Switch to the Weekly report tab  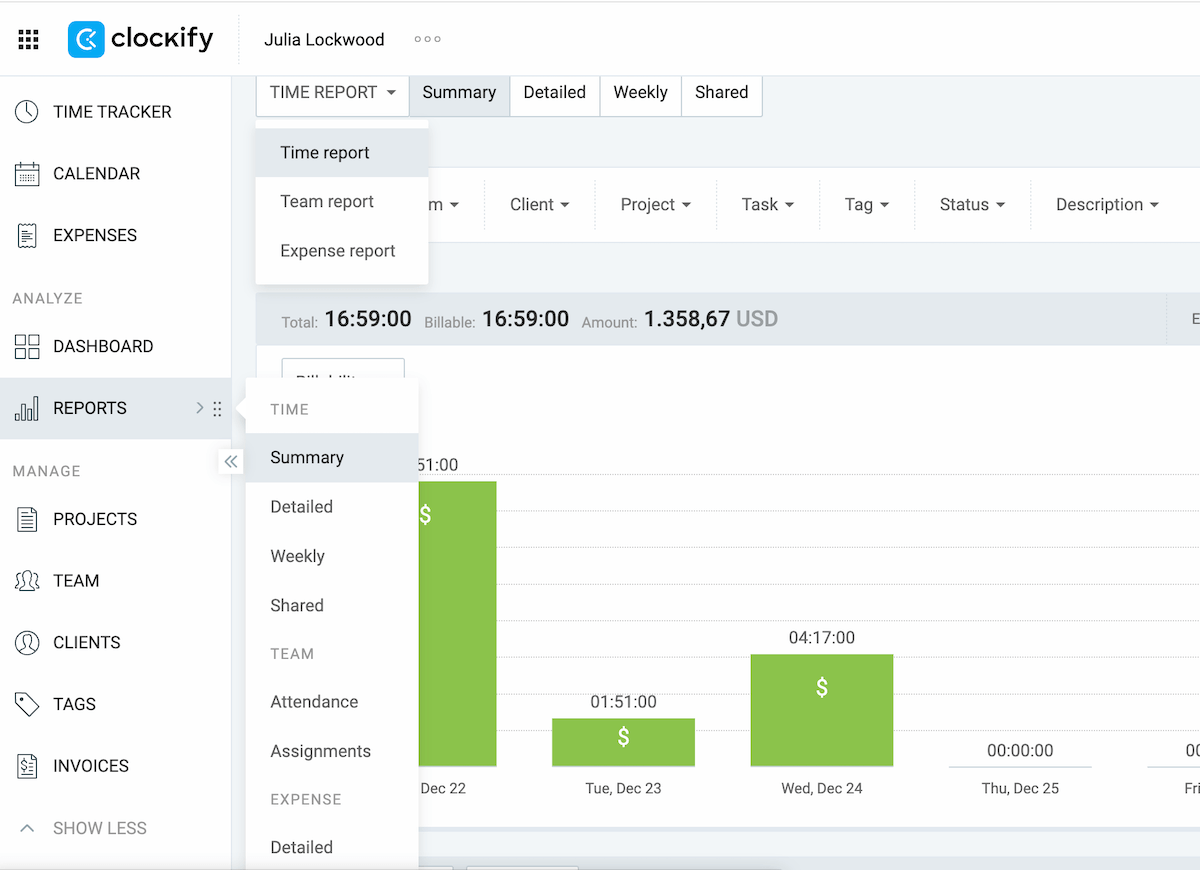coord(640,92)
